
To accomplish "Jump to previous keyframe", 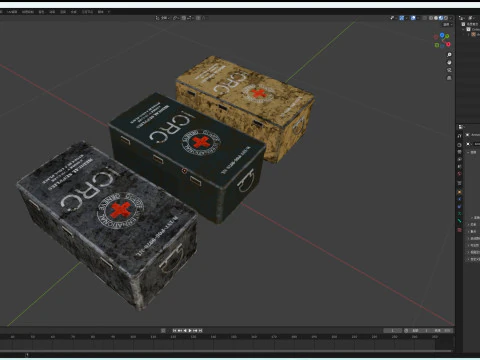I will pos(180,331).
